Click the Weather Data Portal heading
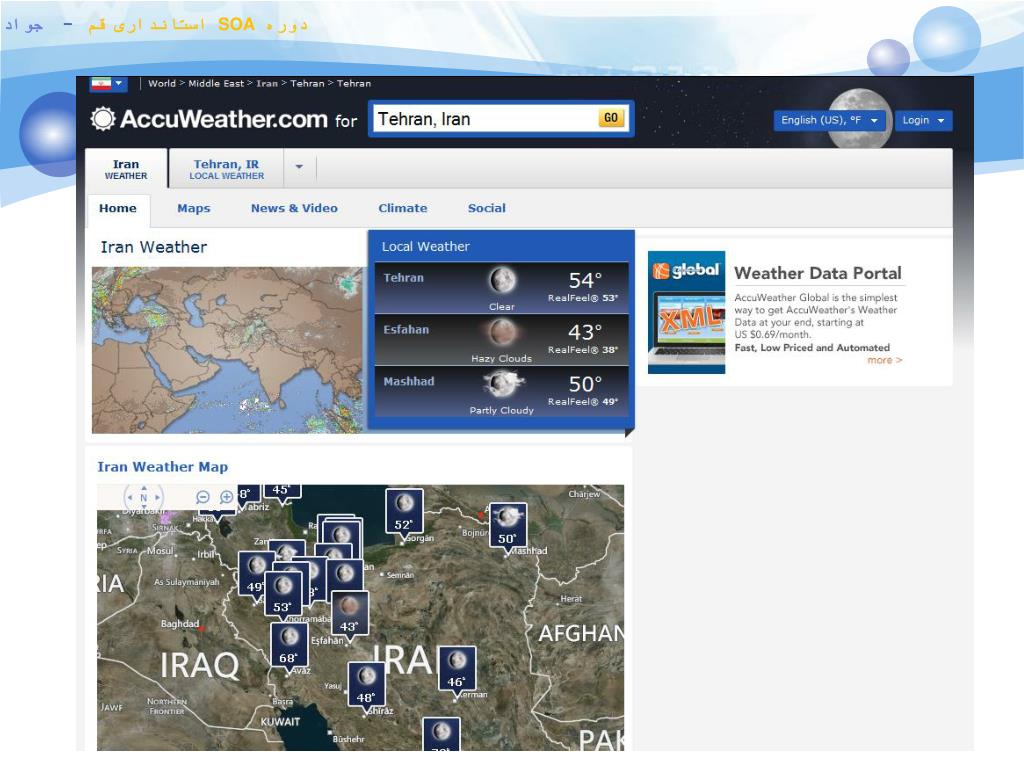Screen dimensions: 1024x768 [818, 273]
